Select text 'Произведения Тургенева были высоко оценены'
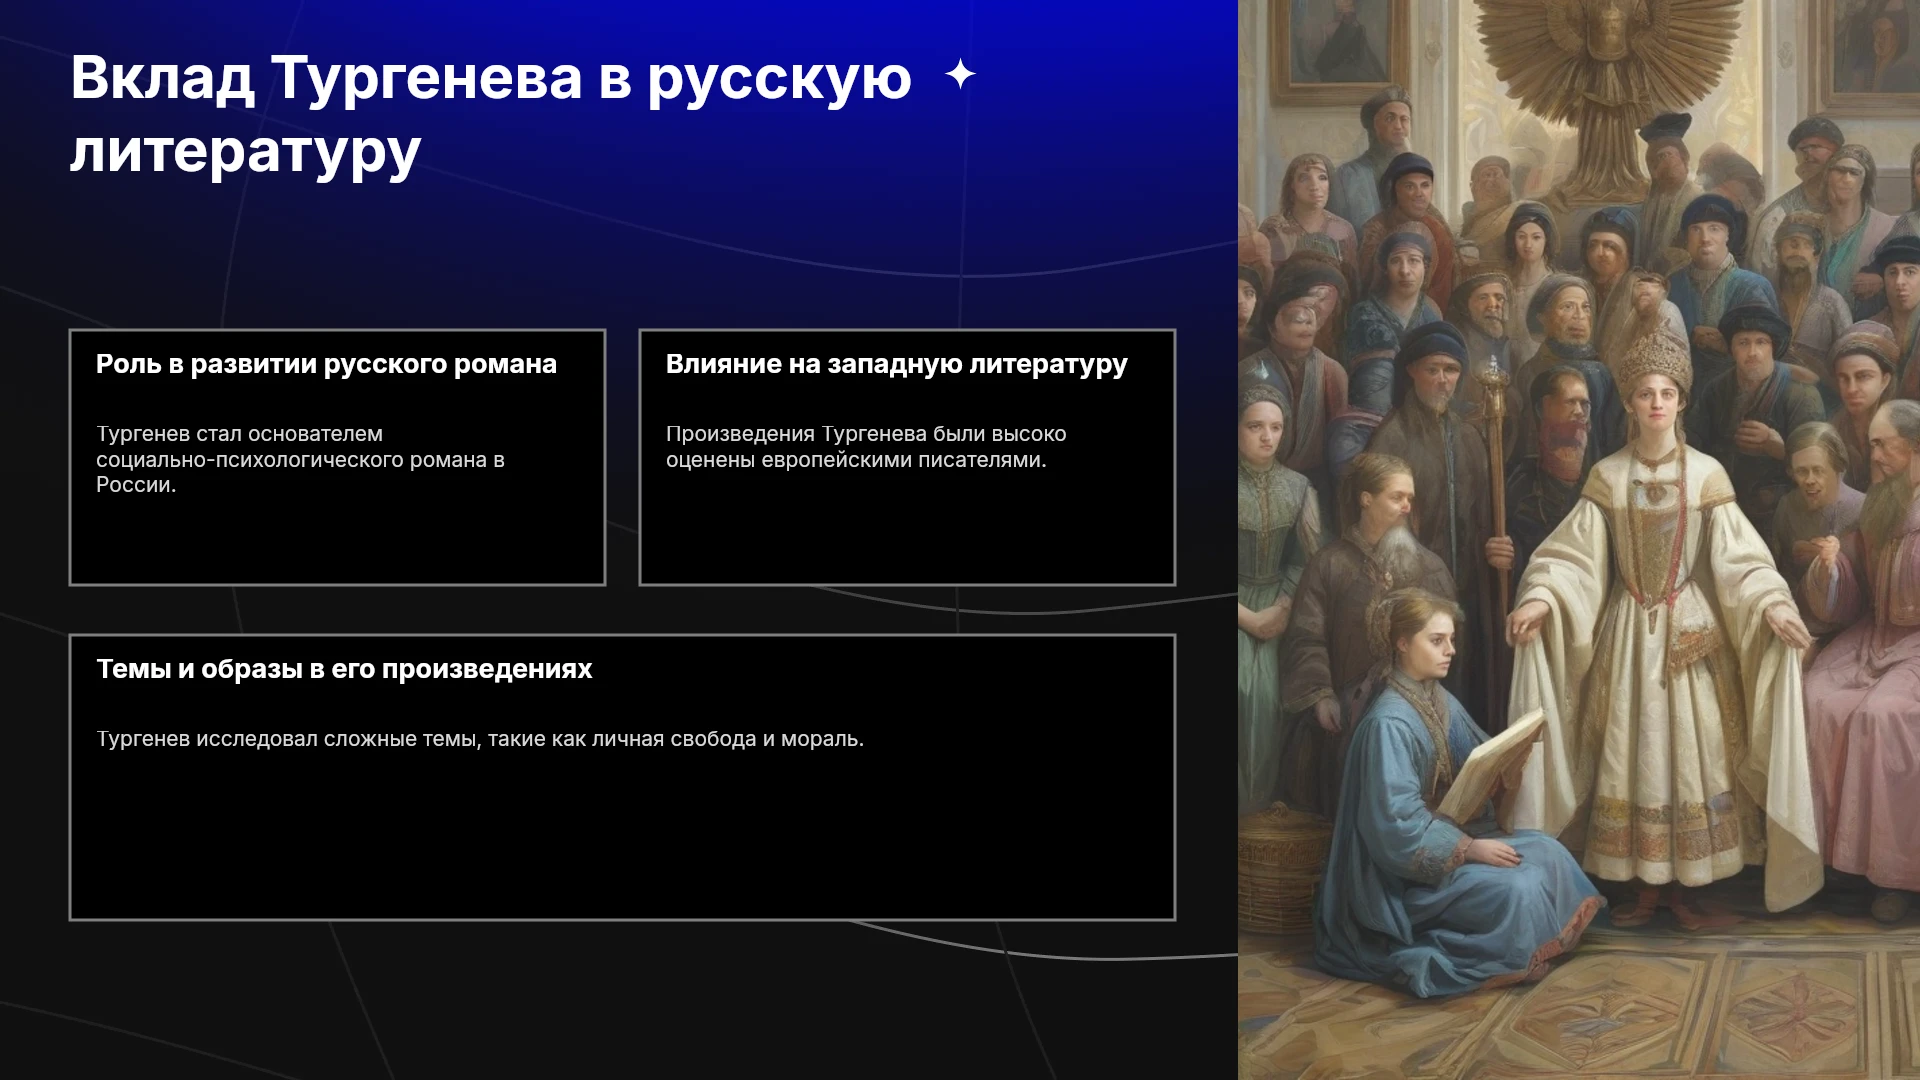 pos(866,446)
